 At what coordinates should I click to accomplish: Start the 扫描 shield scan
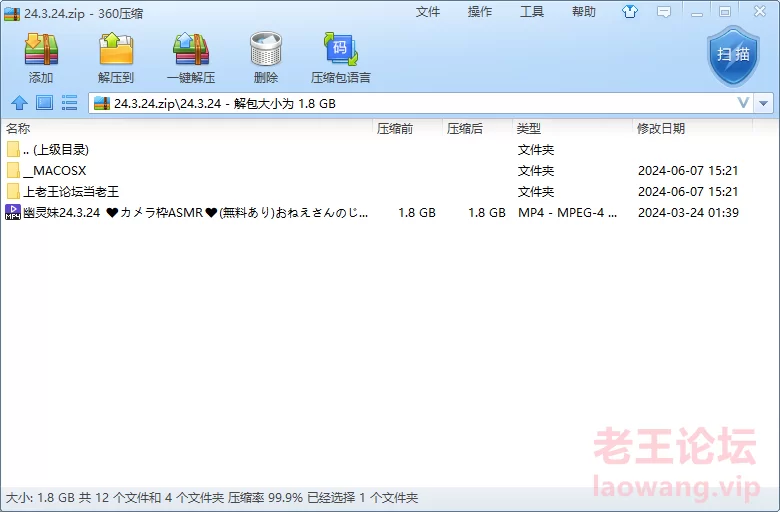point(733,56)
